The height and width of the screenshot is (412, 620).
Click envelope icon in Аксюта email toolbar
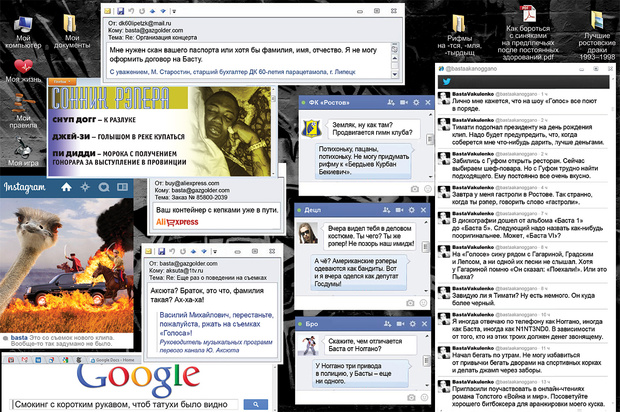tap(148, 251)
